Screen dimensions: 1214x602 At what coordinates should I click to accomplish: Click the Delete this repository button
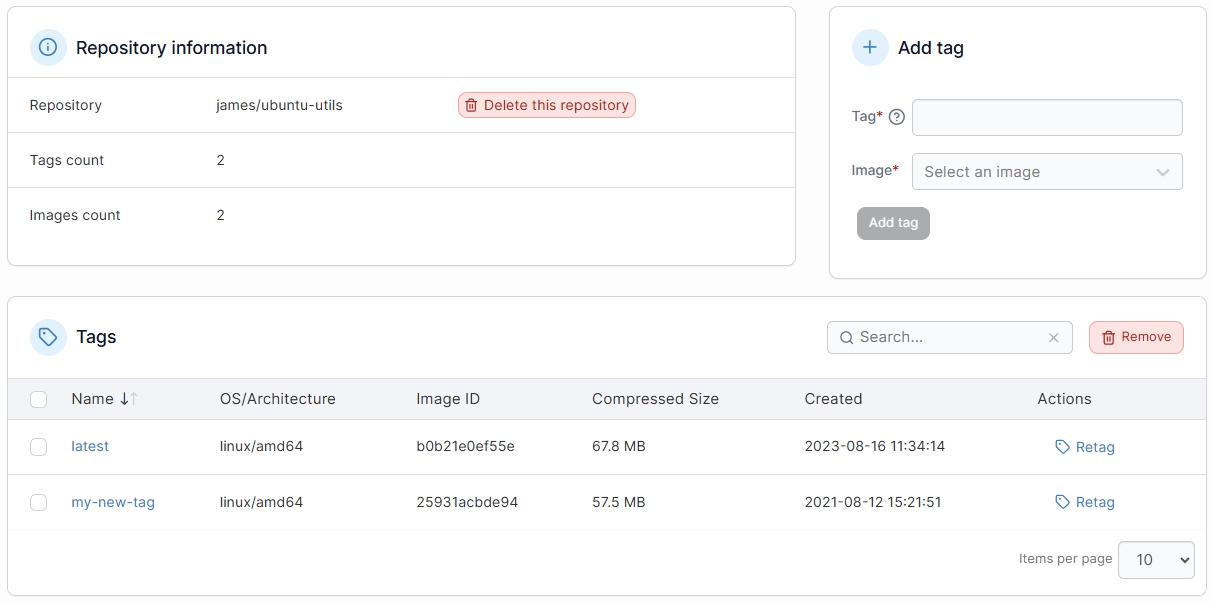pyautogui.click(x=546, y=105)
